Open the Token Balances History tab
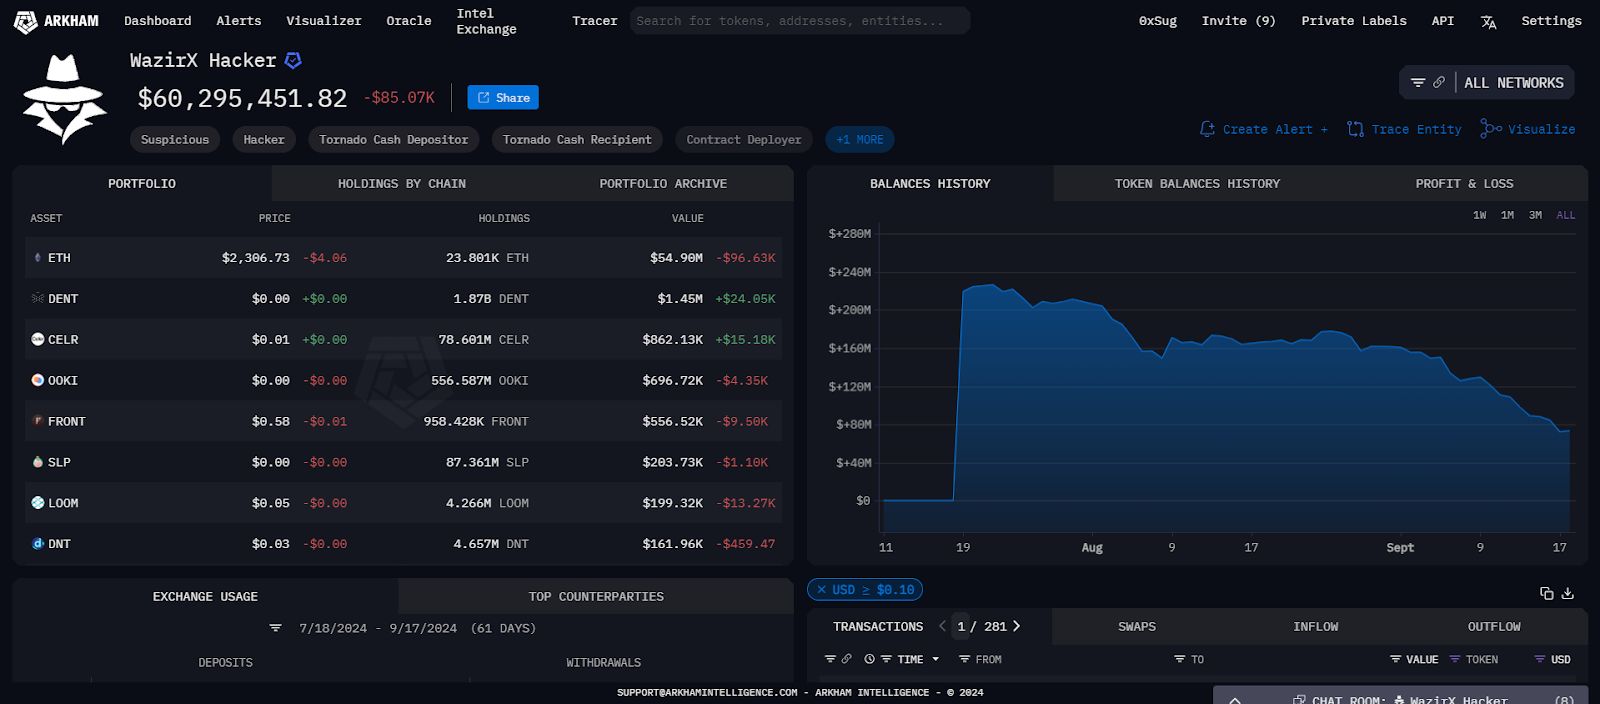Screen dimensions: 1600x704 point(1197,184)
